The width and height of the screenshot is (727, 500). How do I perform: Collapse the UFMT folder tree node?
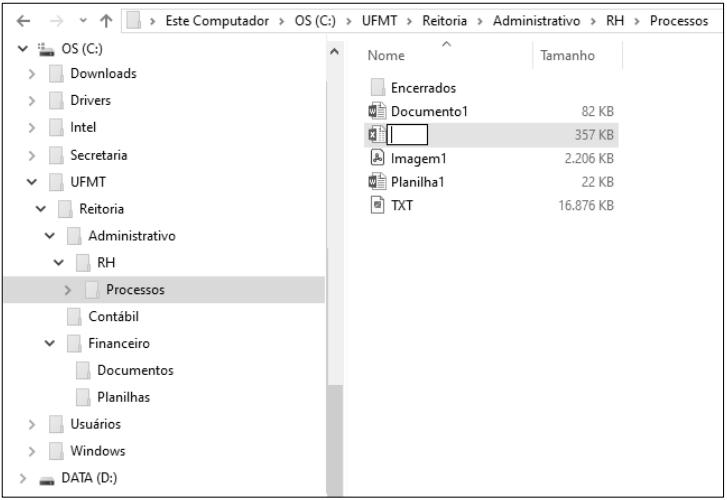click(32, 182)
